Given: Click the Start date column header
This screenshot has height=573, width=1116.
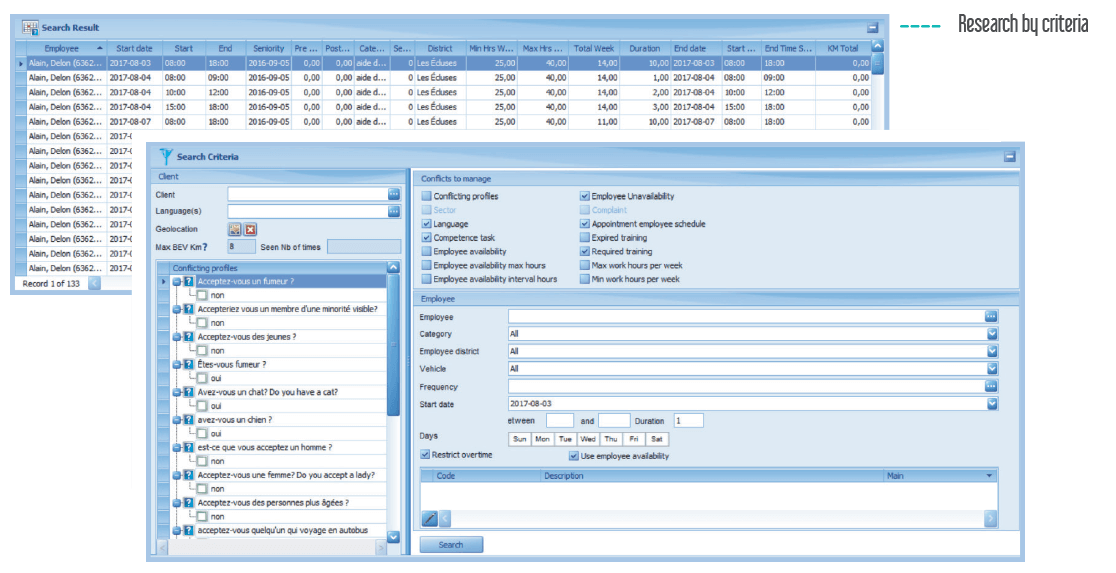Looking at the screenshot, I should [135, 48].
